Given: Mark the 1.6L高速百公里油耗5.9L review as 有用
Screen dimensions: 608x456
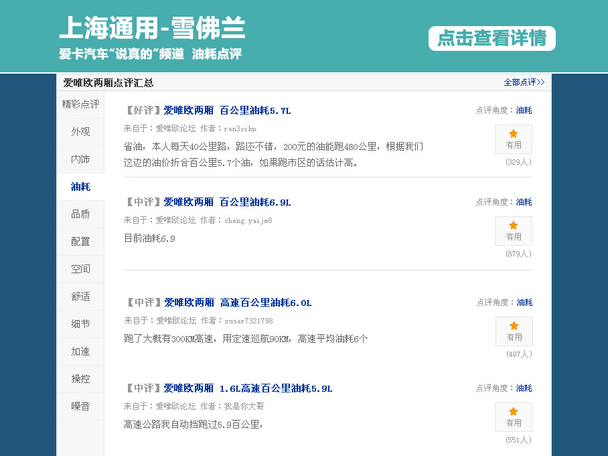Looking at the screenshot, I should click(x=513, y=416).
